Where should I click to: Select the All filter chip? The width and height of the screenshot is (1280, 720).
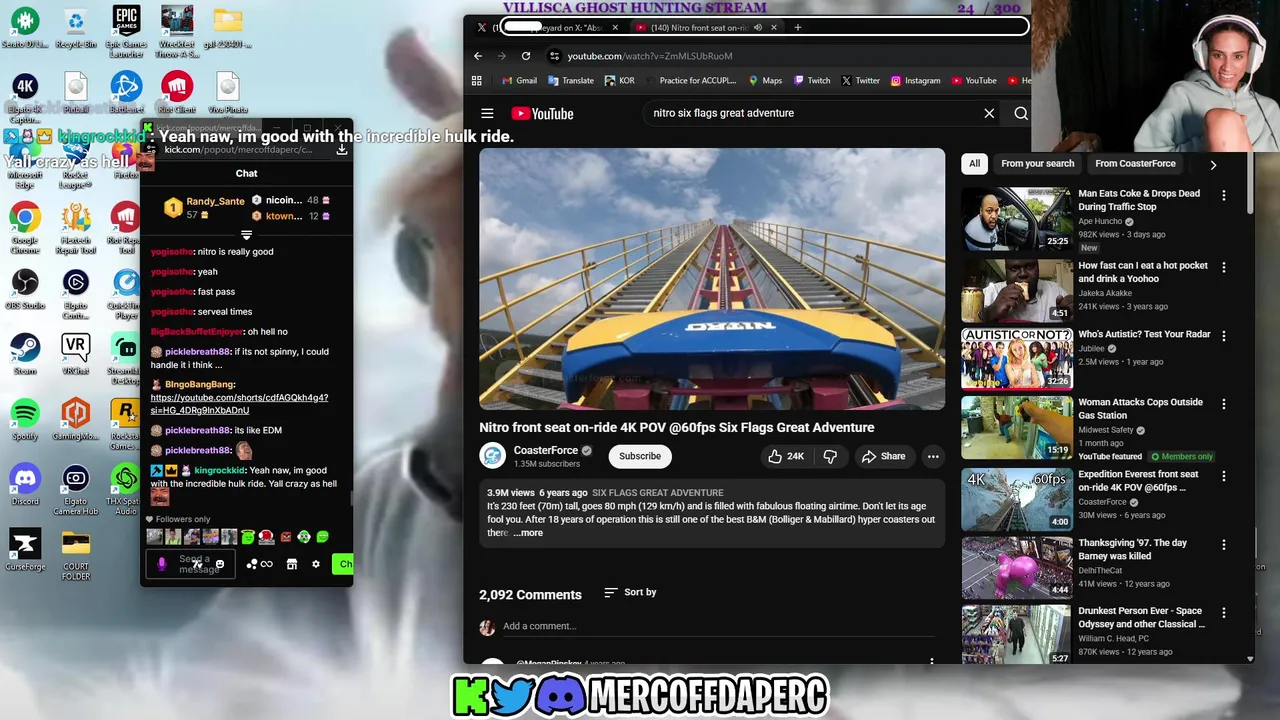(974, 164)
